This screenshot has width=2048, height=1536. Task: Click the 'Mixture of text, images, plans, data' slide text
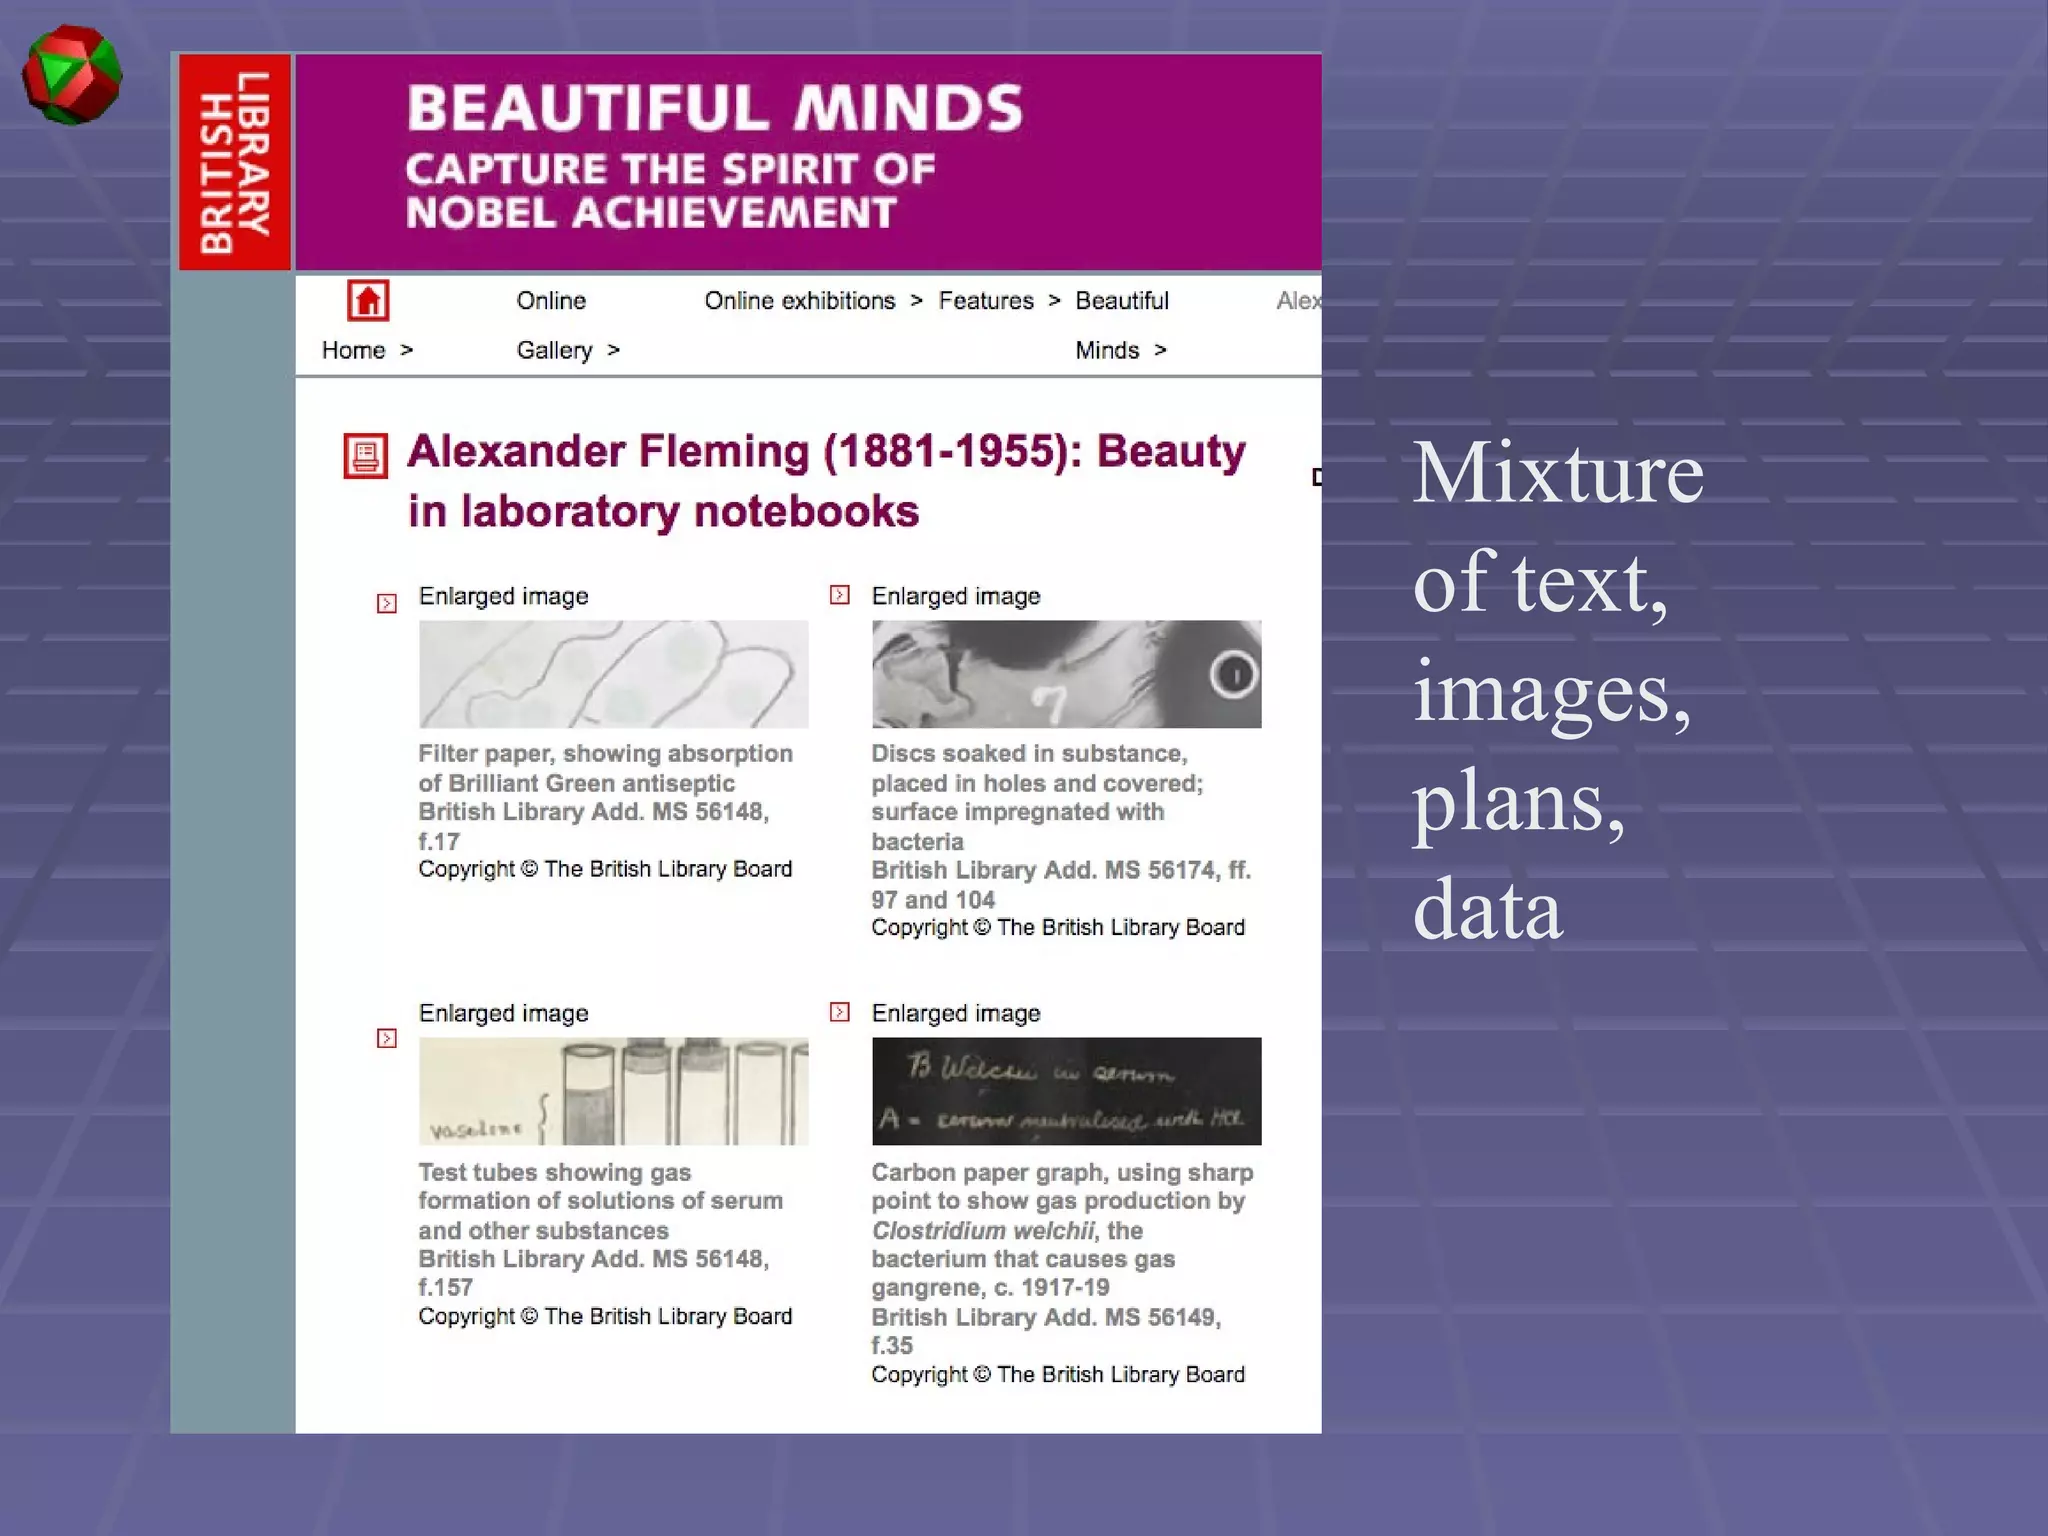click(x=1558, y=690)
